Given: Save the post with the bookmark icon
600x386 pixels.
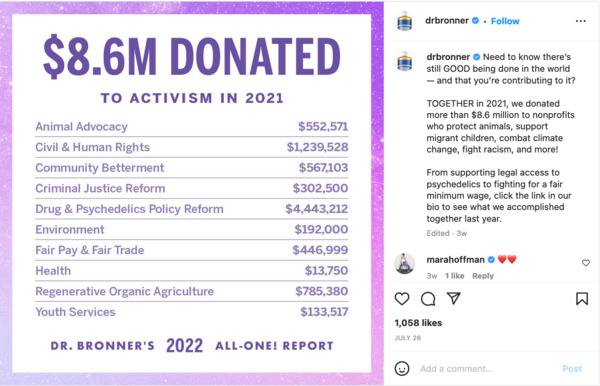Looking at the screenshot, I should click(582, 299).
